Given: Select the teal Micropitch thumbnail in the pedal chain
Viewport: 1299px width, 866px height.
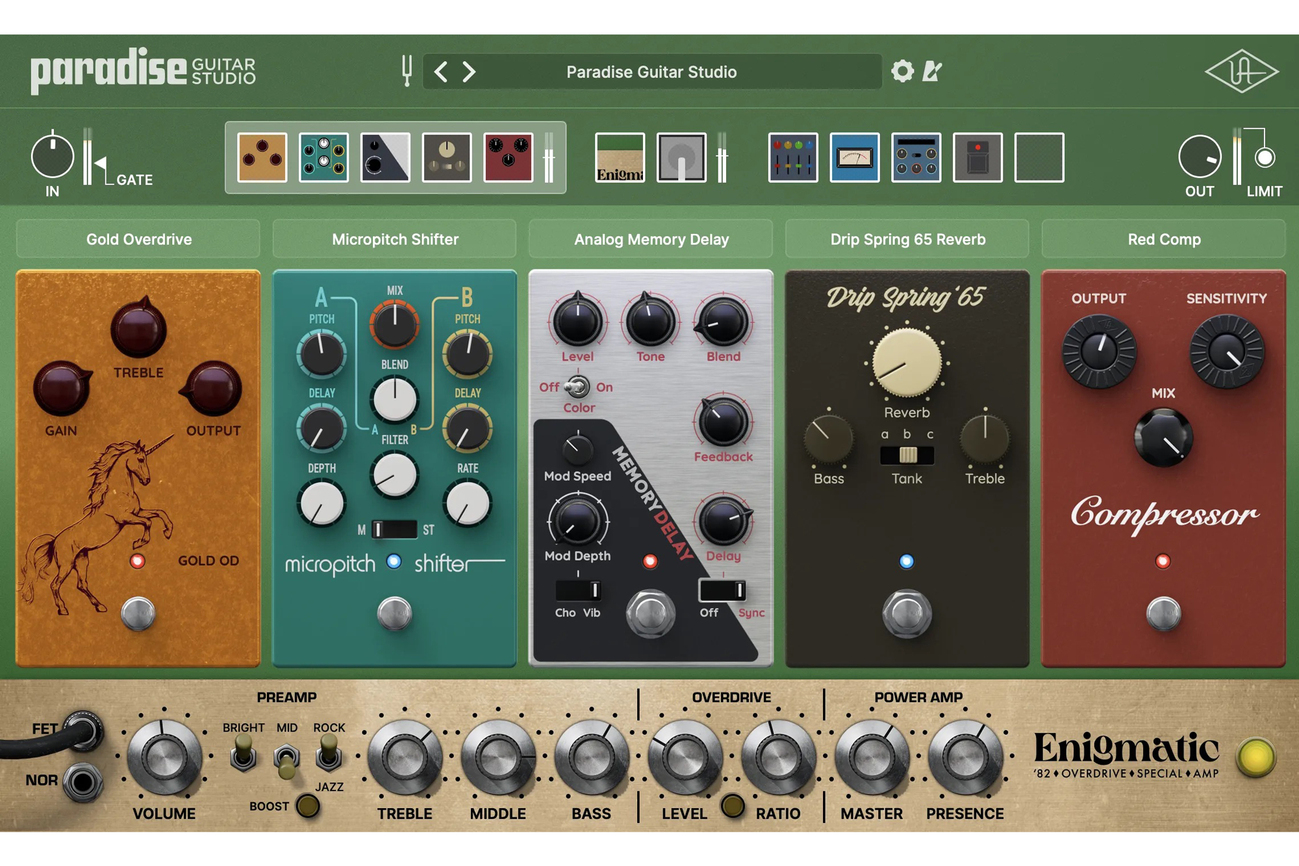Looking at the screenshot, I should click(x=324, y=157).
